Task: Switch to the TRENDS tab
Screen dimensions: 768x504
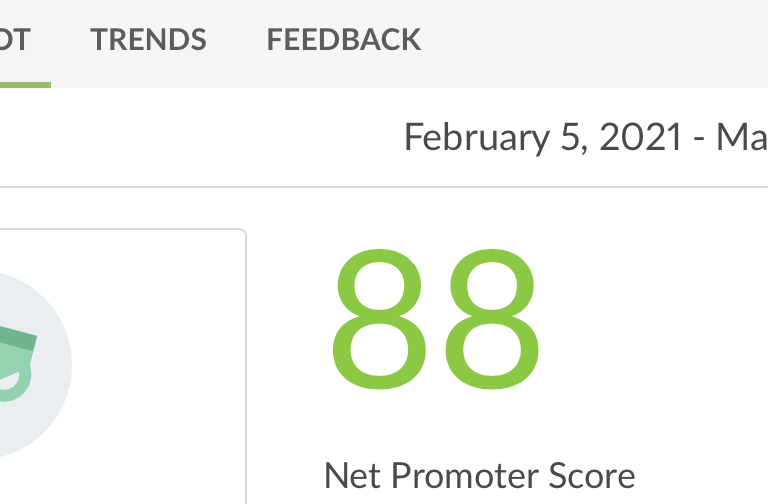Action: pyautogui.click(x=148, y=40)
